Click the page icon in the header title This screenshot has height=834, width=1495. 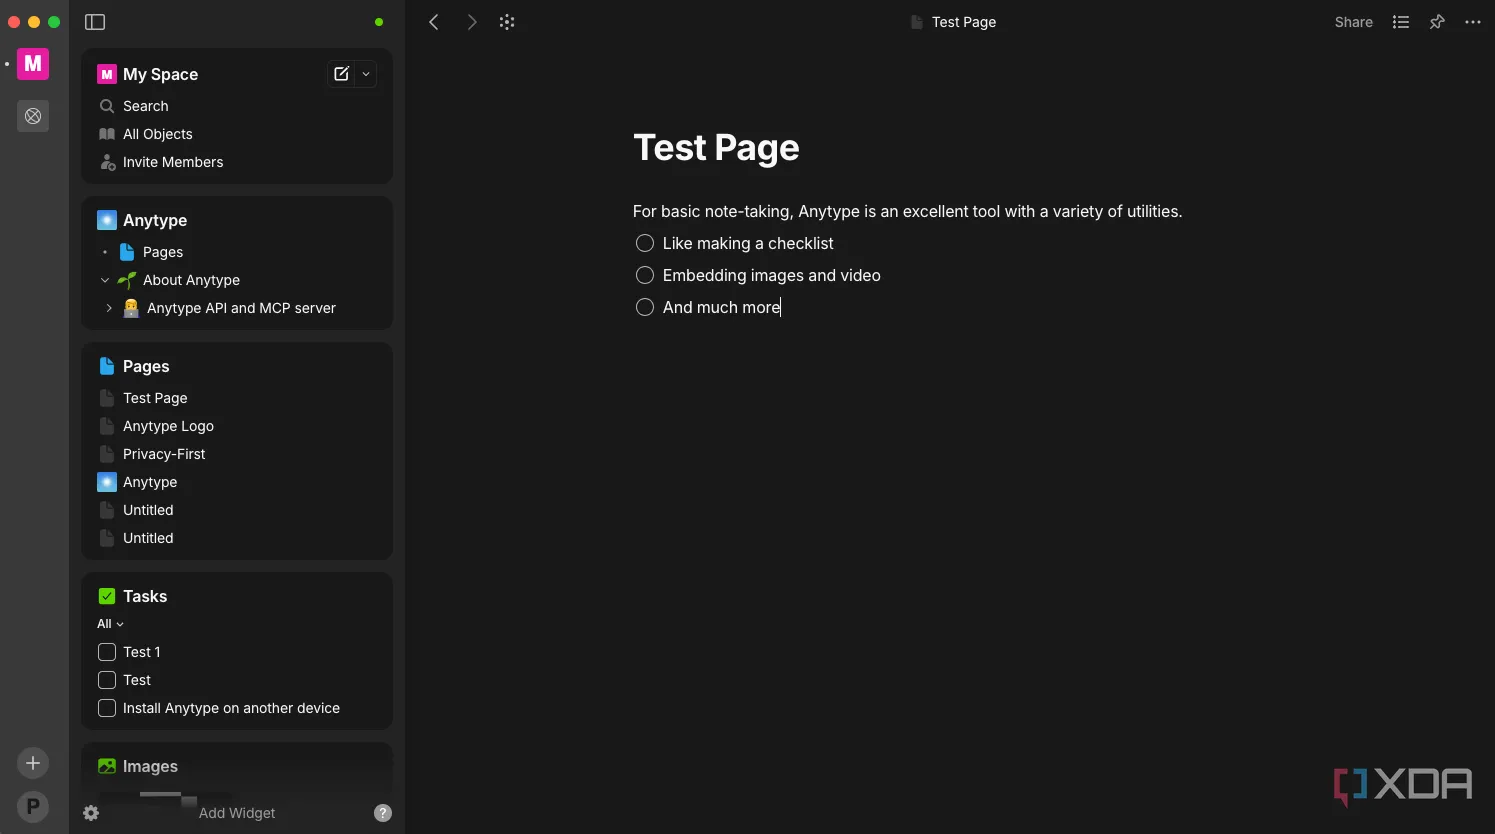(916, 22)
